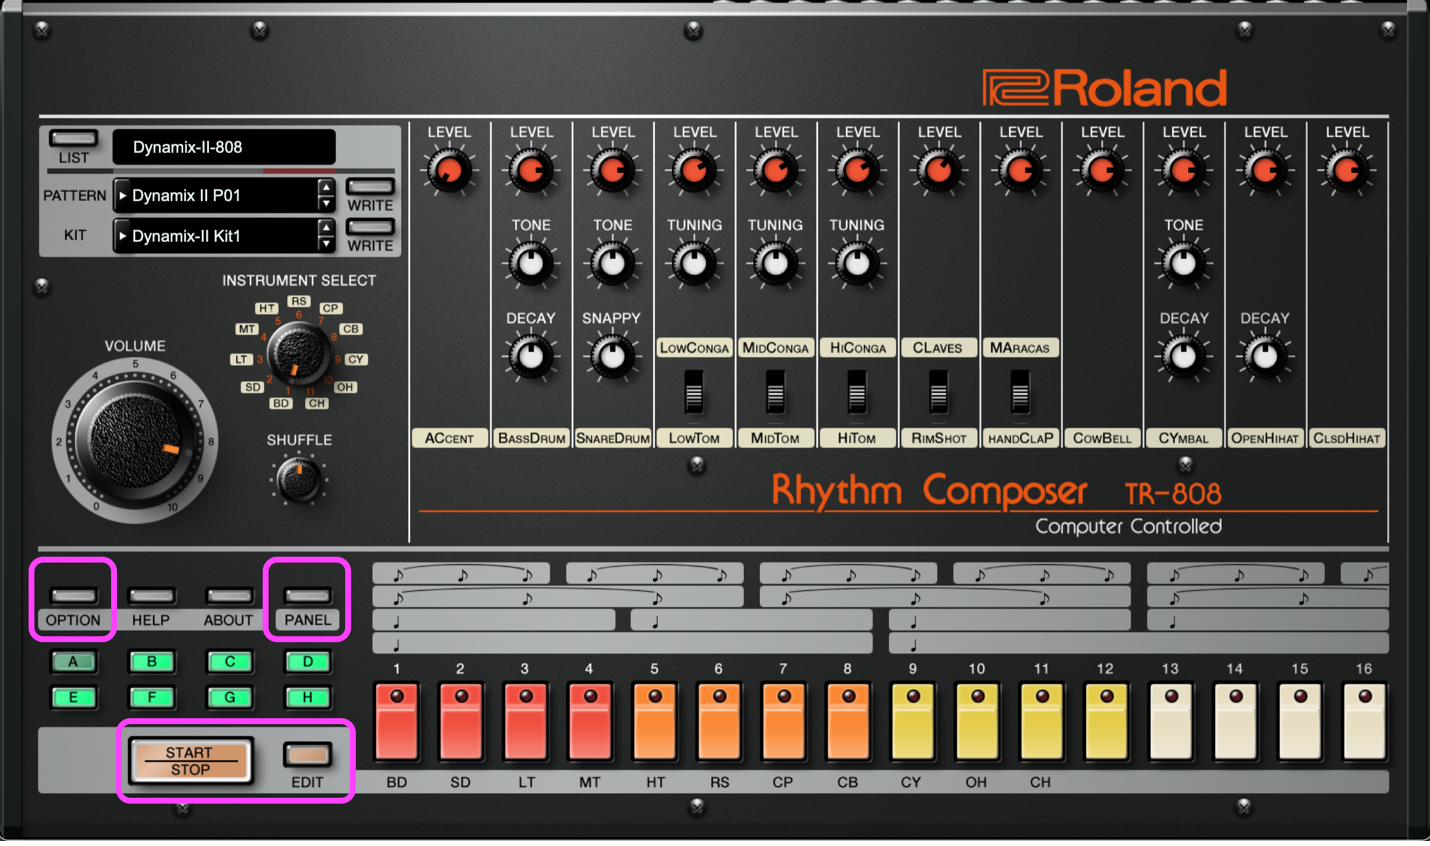This screenshot has width=1430, height=846.
Task: Click the INSTRUMENT SELECT rotary knob
Action: [x=299, y=354]
